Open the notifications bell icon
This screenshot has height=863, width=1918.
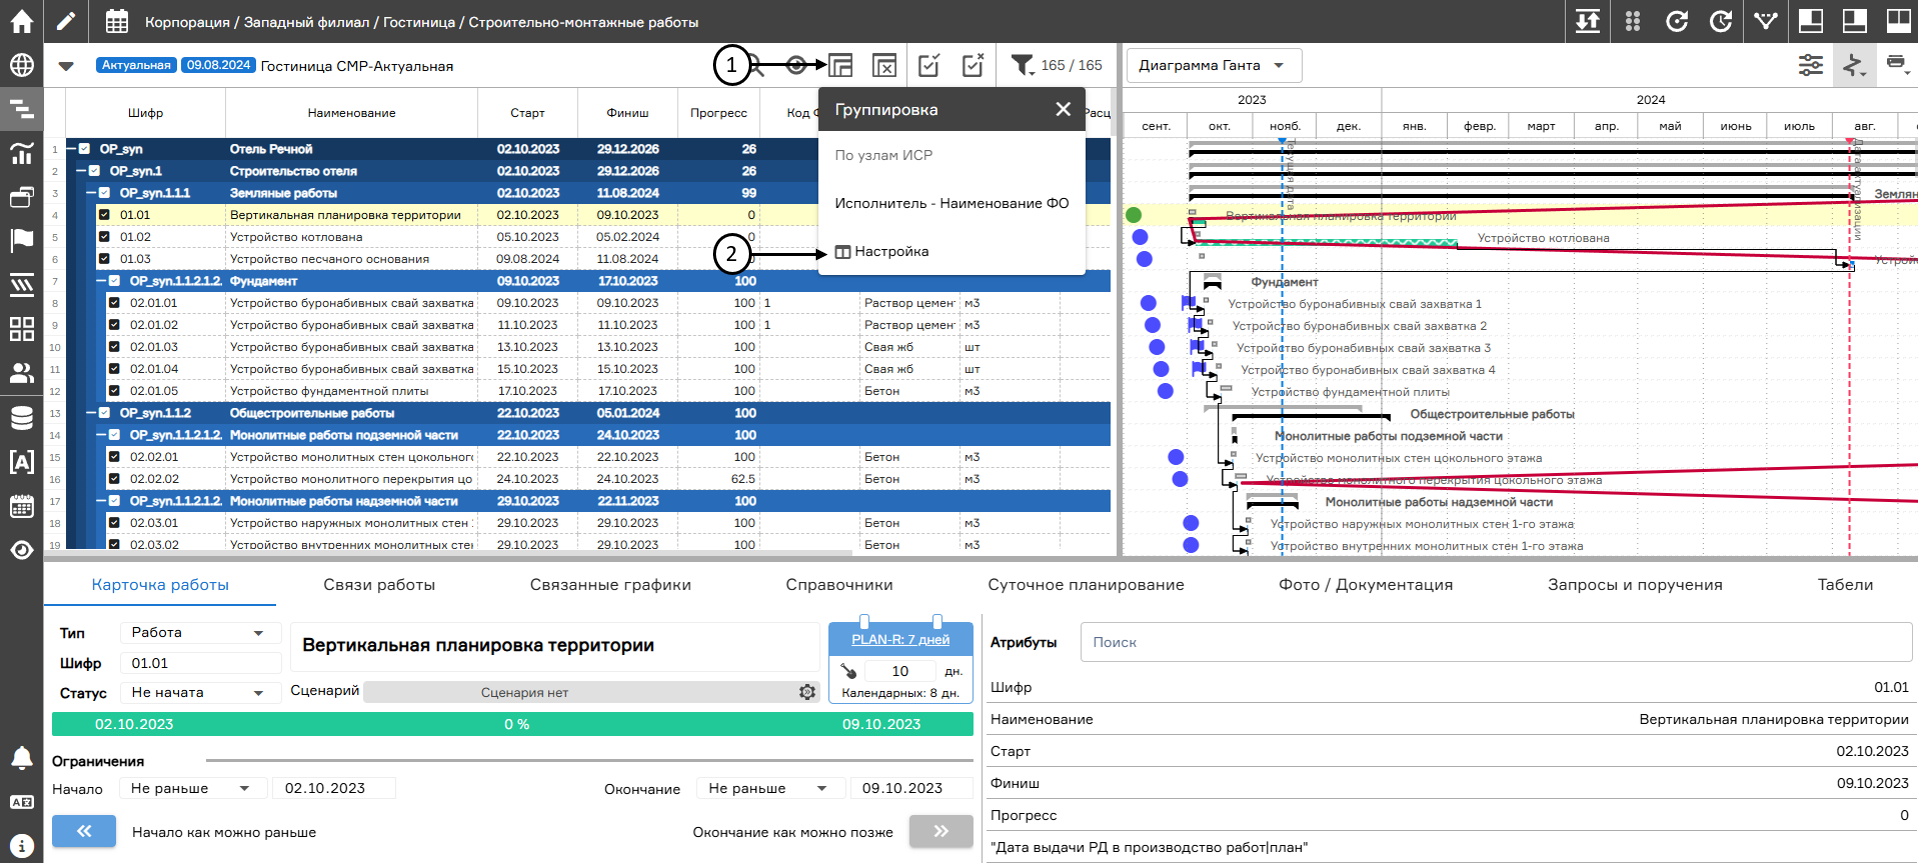pos(21,758)
